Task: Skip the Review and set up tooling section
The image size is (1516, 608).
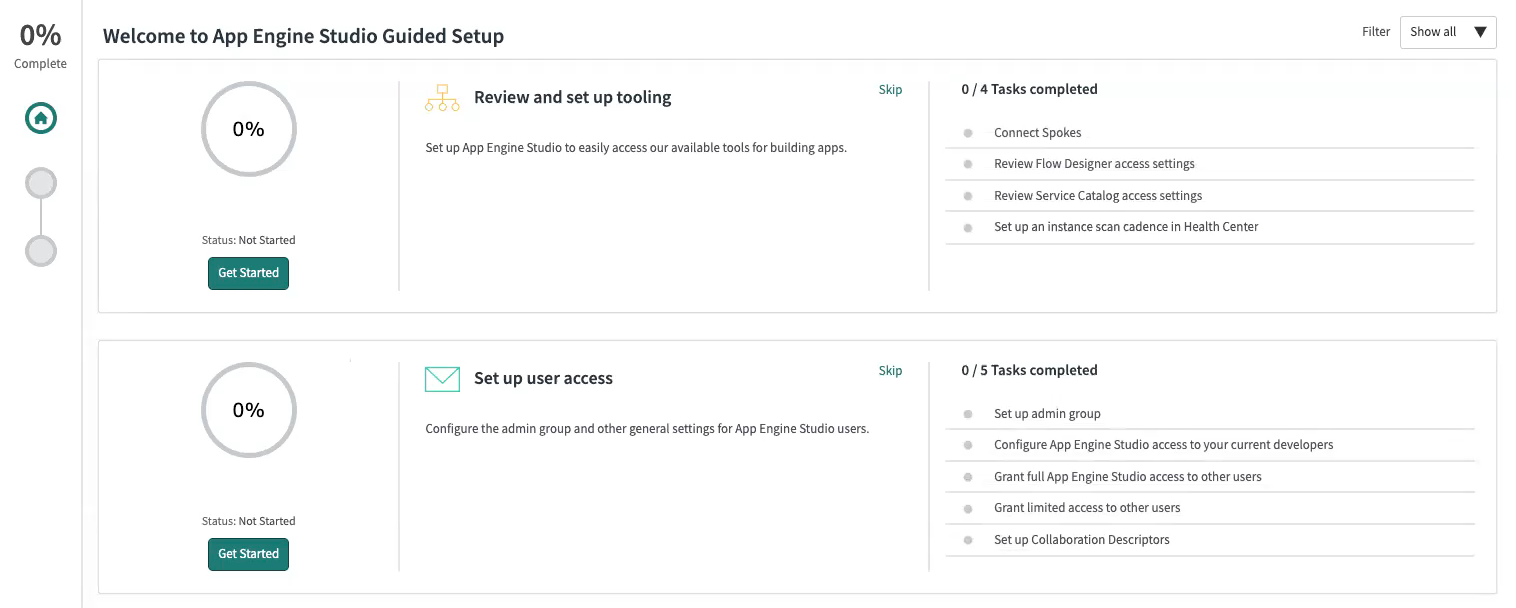Action: coord(890,90)
